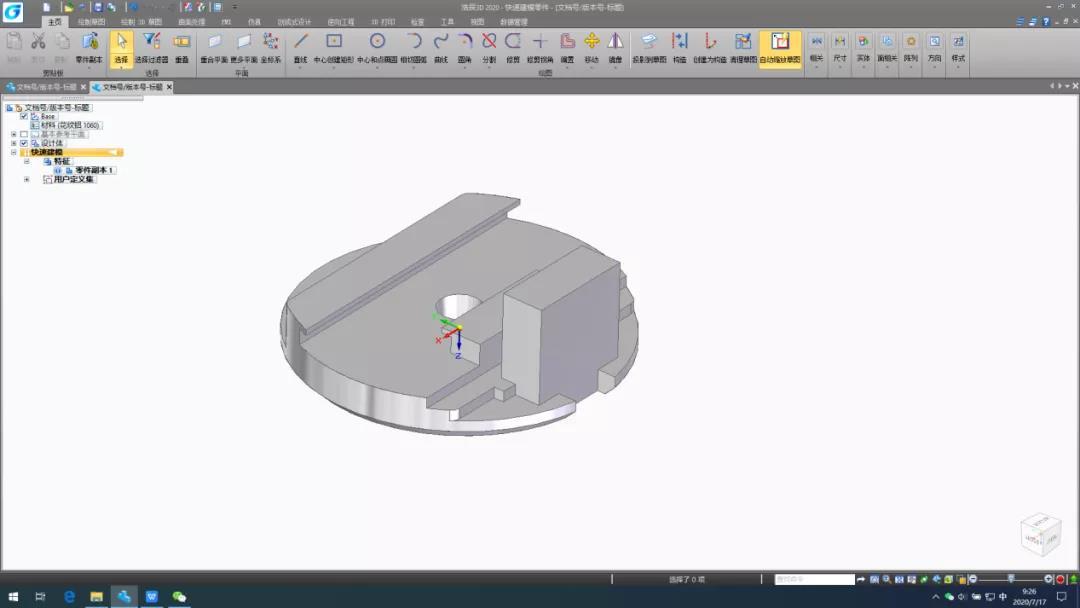Viewport: 1080px width, 608px height.
Task: Choose the 更多平面 (more planes) tool
Action: tap(244, 48)
